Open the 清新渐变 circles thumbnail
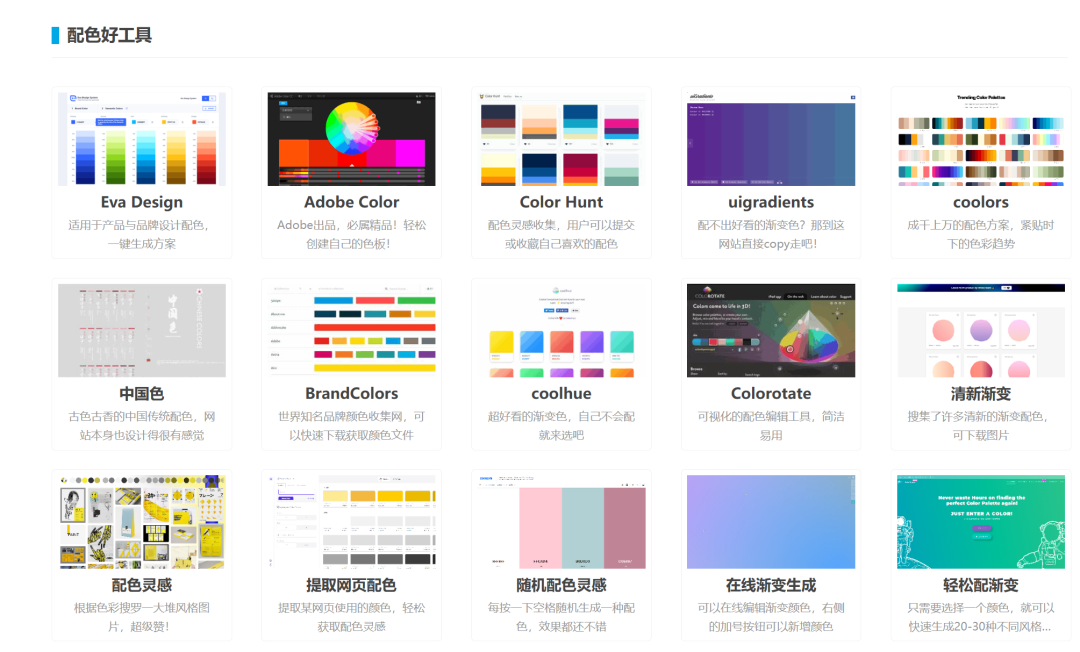The width and height of the screenshot is (1080, 652). pos(981,330)
